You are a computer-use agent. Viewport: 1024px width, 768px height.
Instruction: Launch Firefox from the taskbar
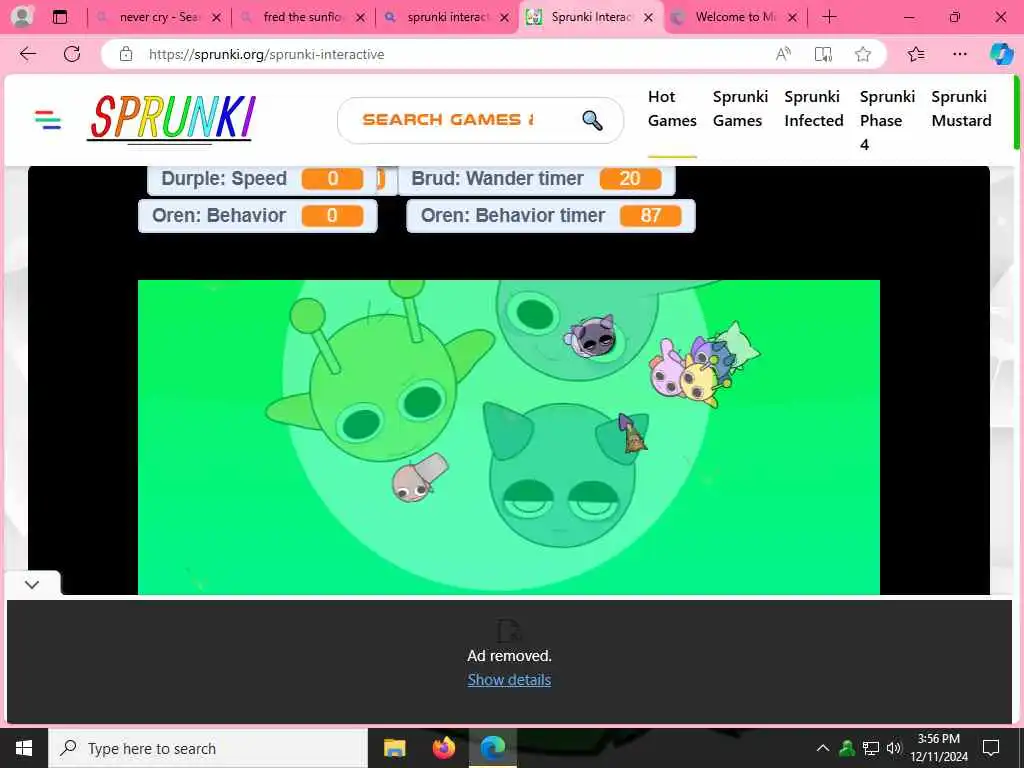click(444, 748)
